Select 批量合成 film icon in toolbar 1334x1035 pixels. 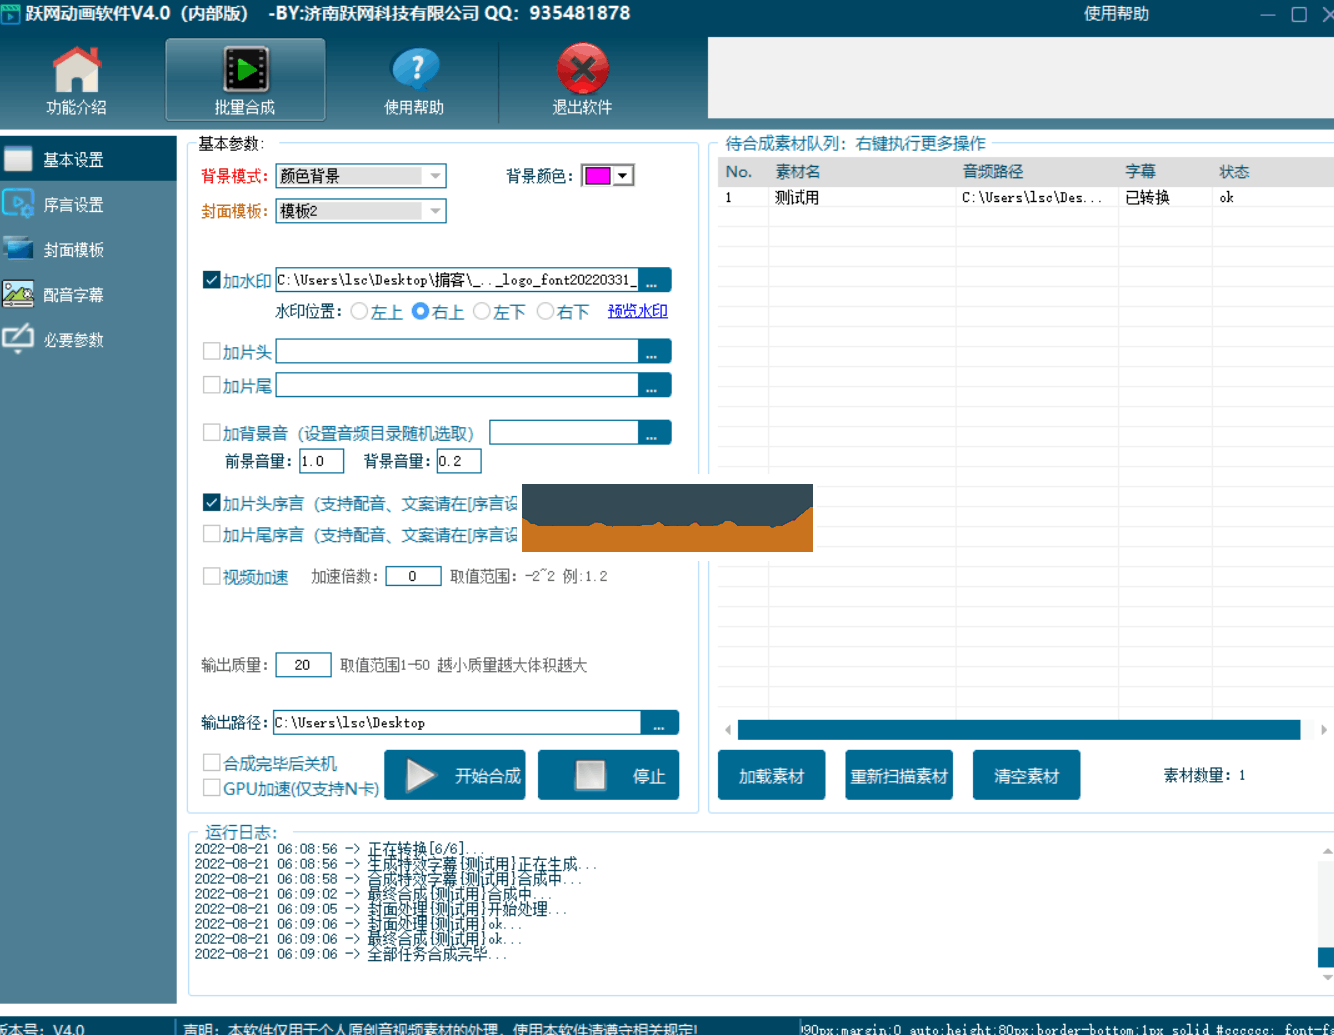coord(245,70)
